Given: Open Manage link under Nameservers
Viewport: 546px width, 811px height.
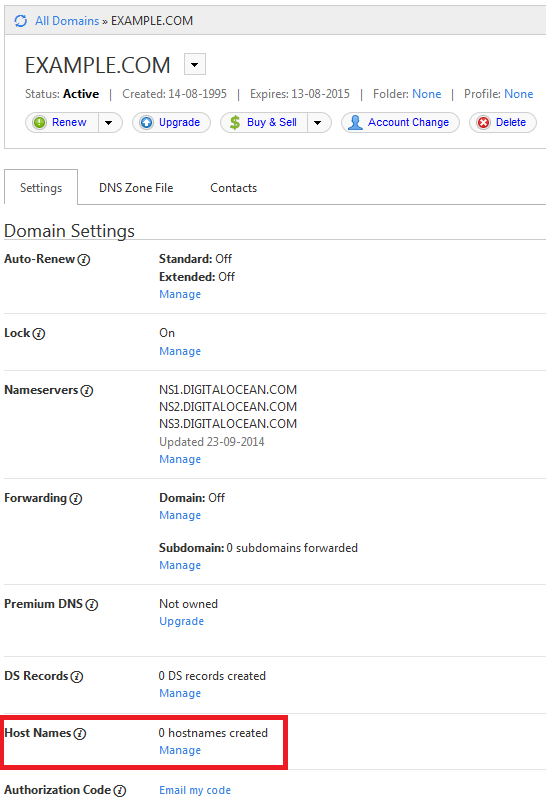Looking at the screenshot, I should (180, 459).
